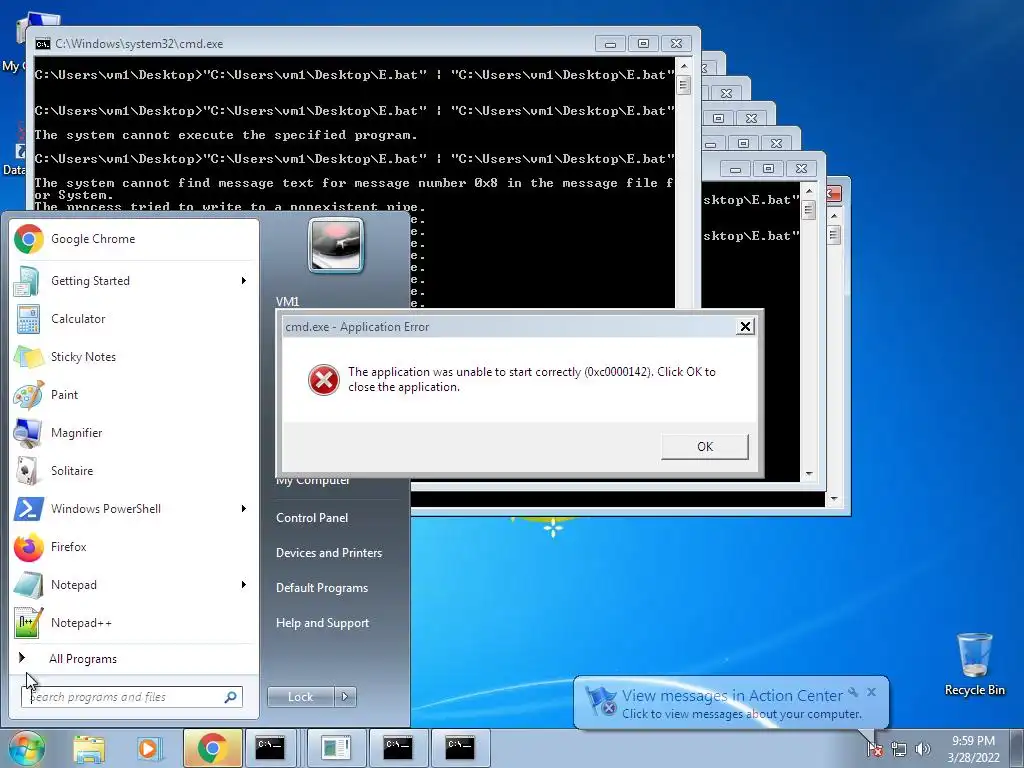Open shutdown options arrow next to Lock

click(x=345, y=697)
